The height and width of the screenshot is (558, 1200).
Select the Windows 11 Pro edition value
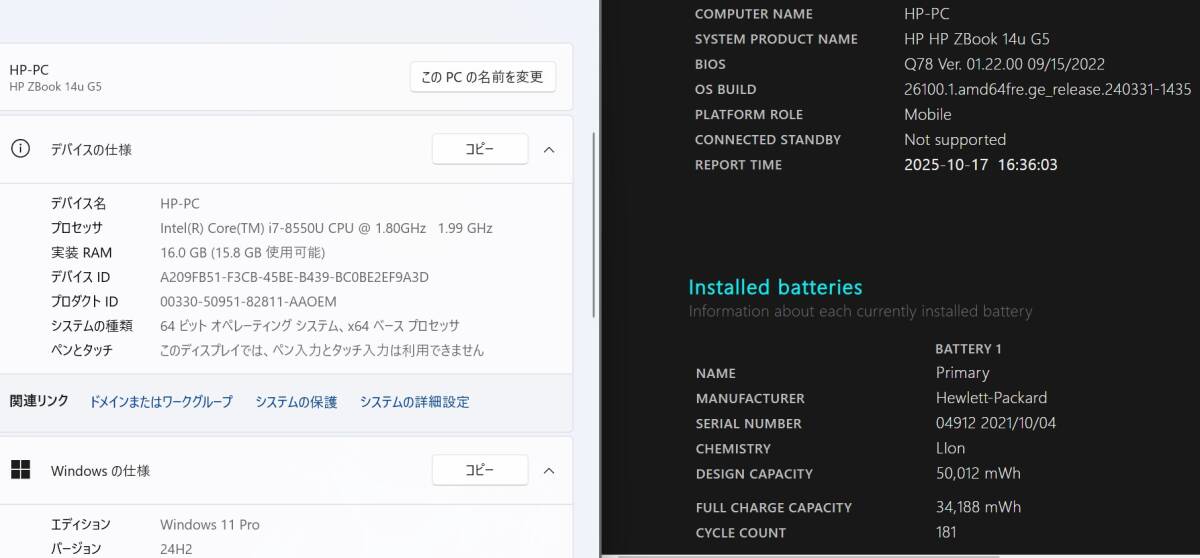tap(210, 524)
